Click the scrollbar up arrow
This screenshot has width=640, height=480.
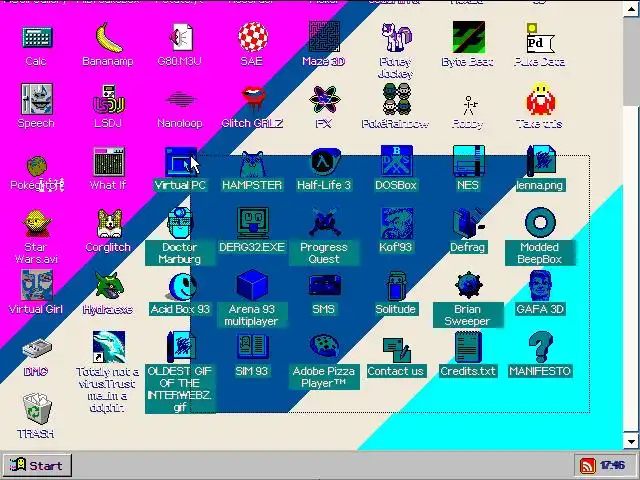(631, 9)
